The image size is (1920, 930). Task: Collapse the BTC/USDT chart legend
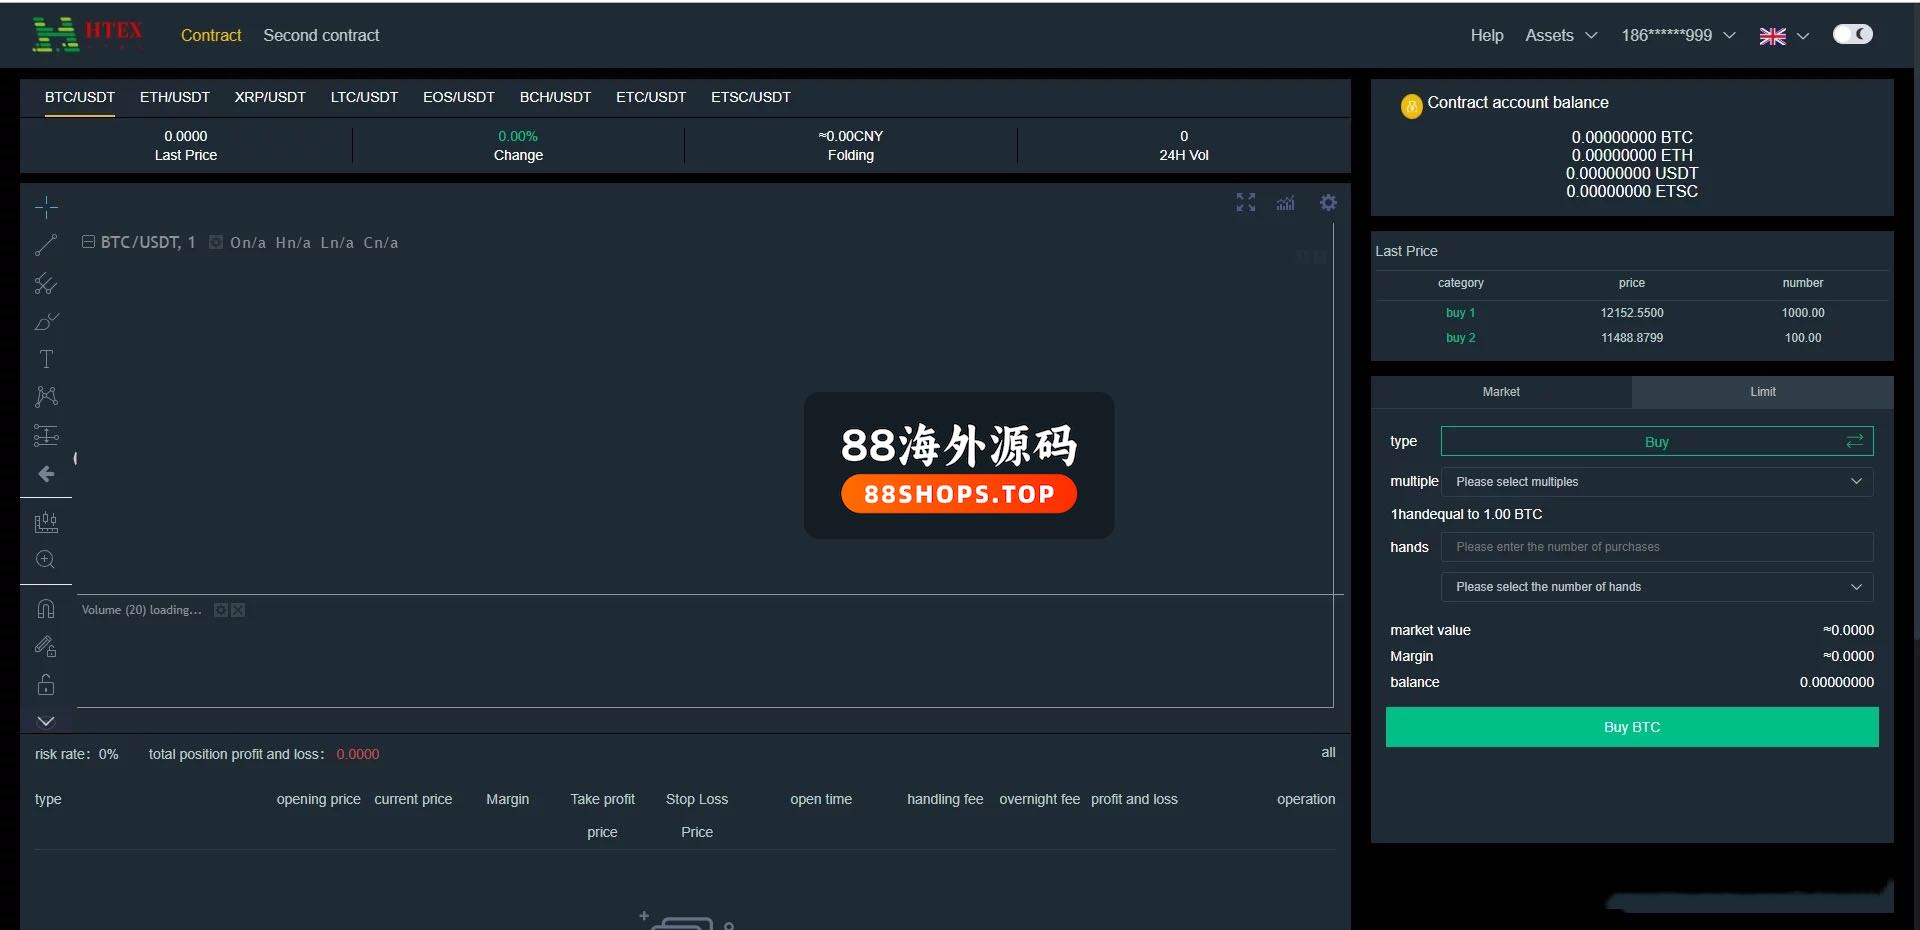[x=88, y=242]
